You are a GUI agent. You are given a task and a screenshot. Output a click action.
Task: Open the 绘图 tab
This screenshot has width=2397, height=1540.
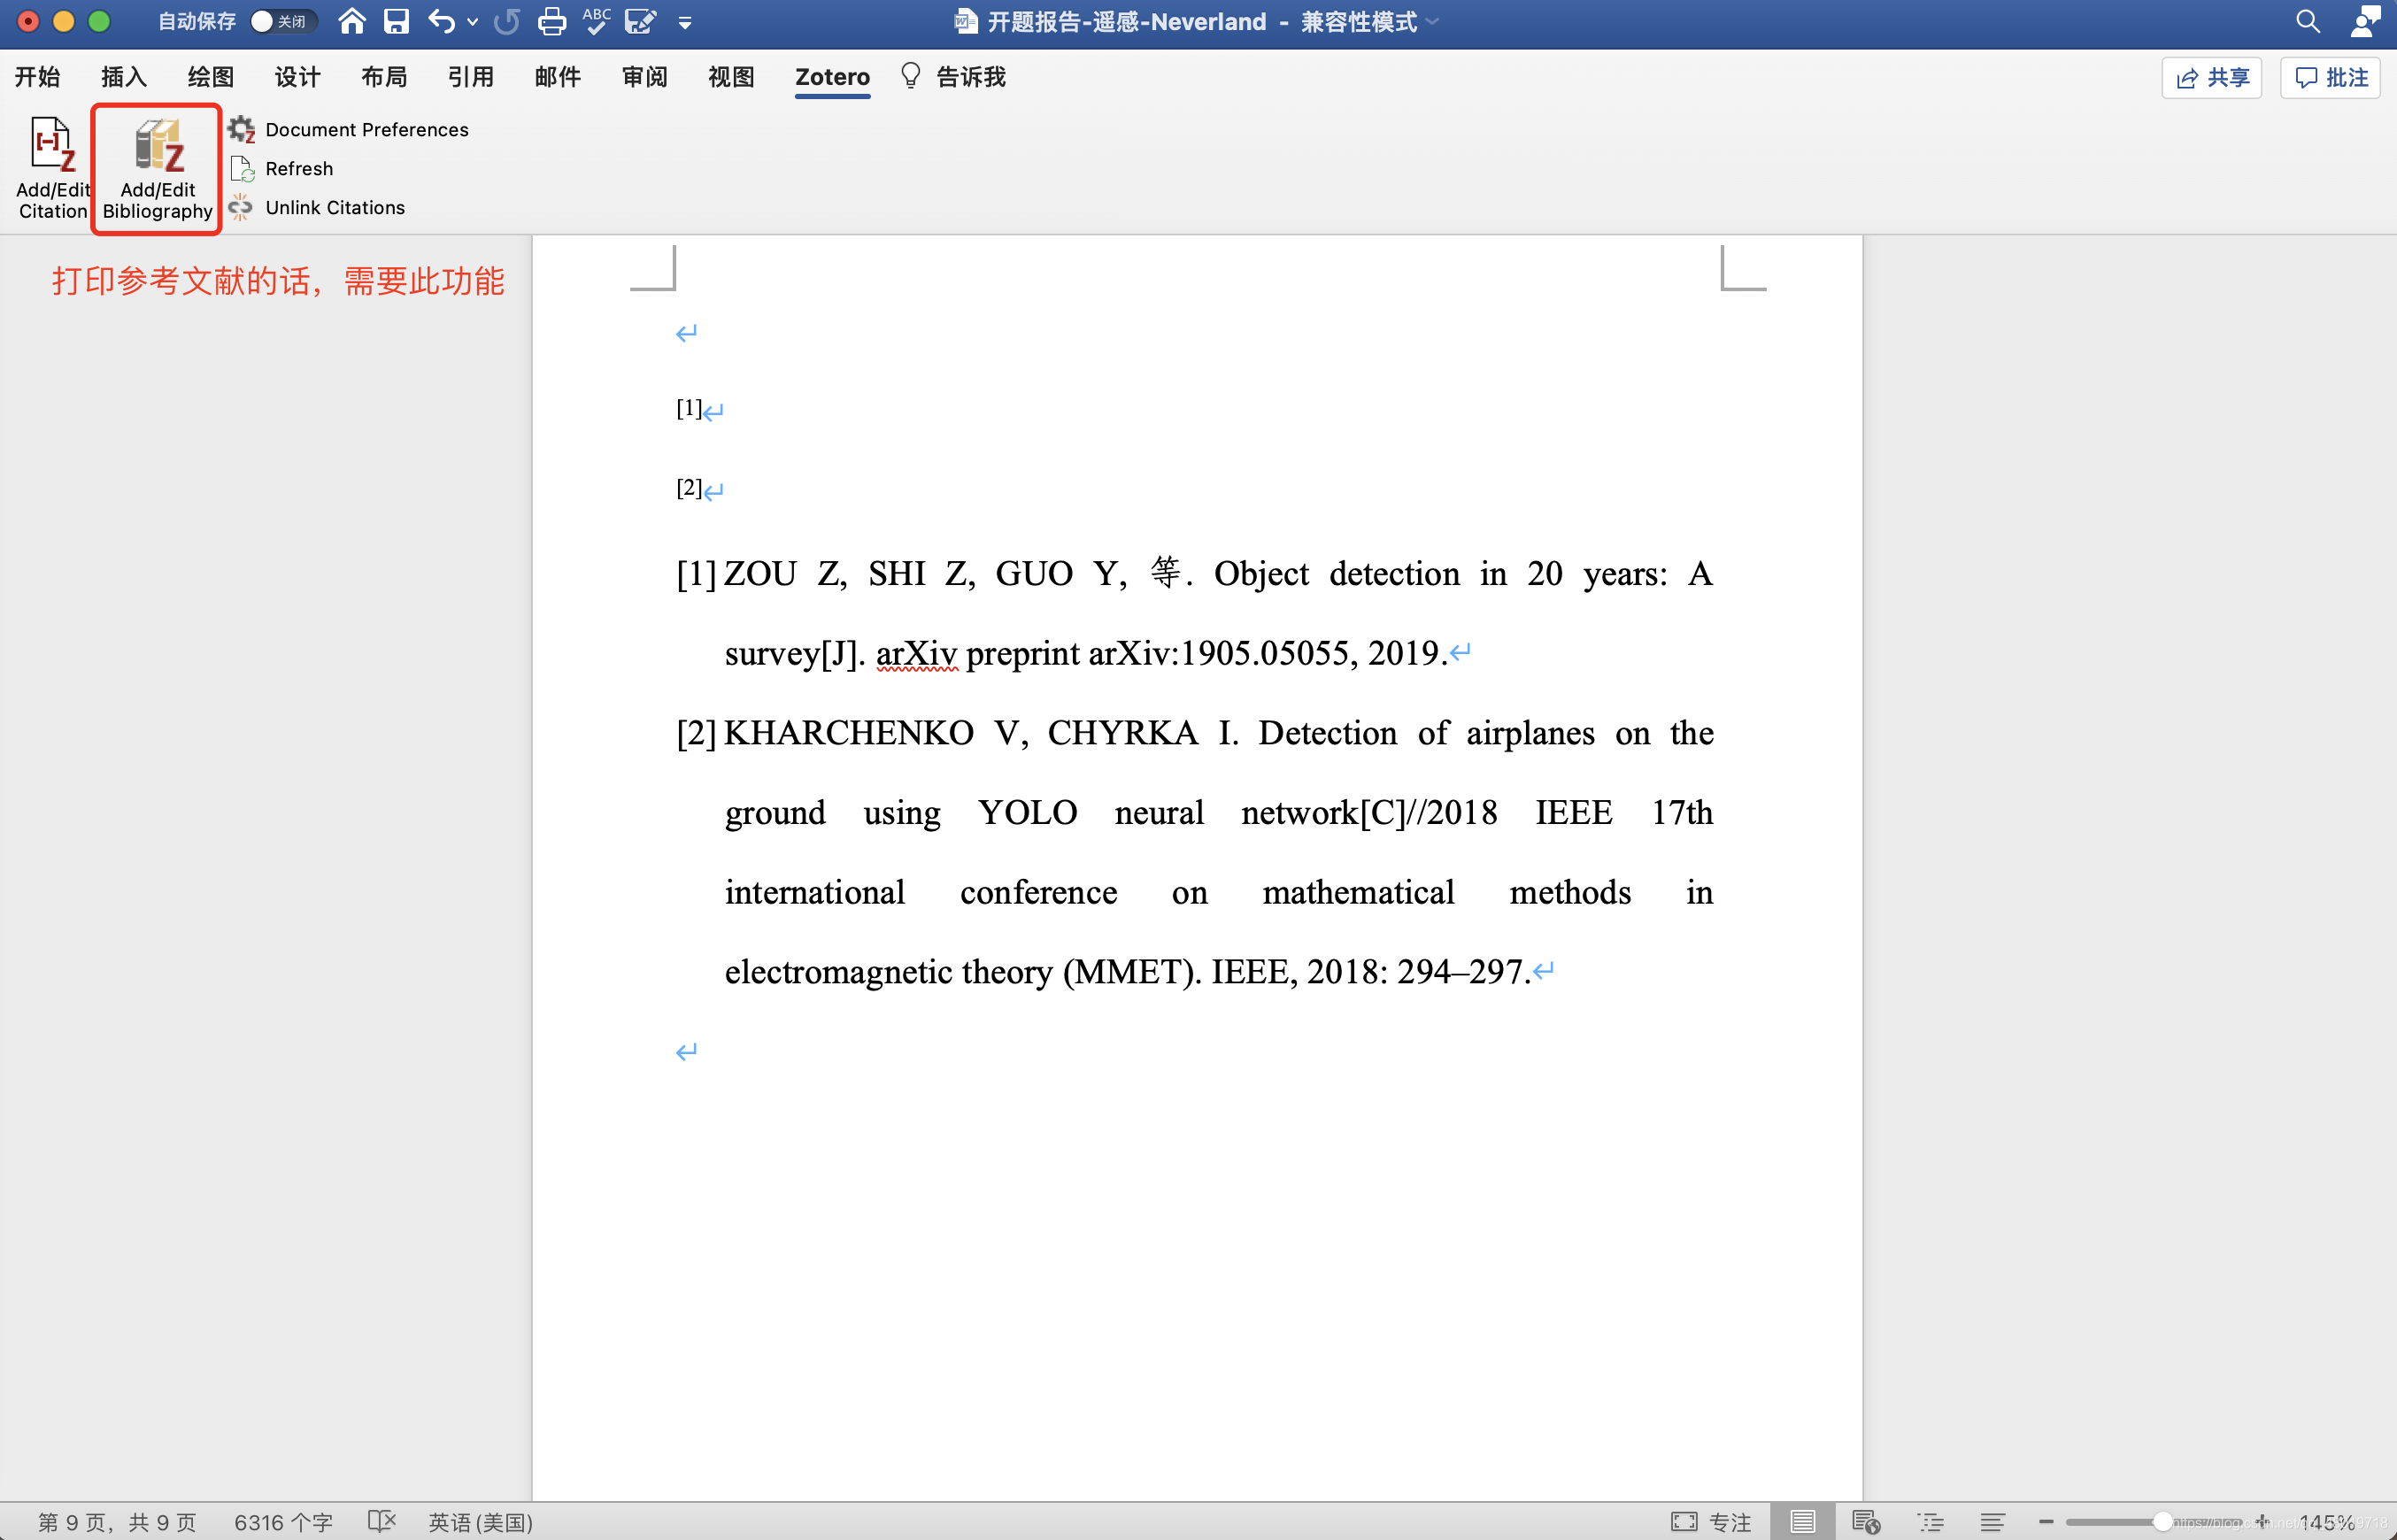pos(210,77)
